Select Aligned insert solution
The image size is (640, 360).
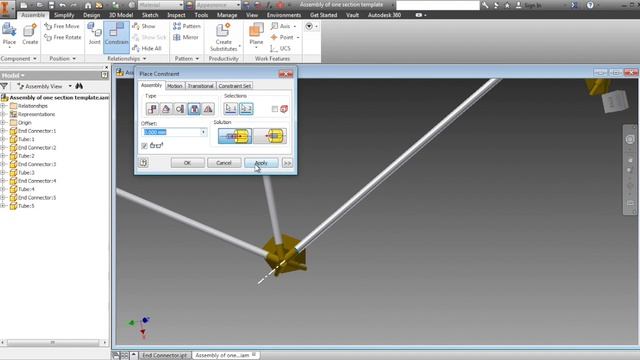[270, 136]
